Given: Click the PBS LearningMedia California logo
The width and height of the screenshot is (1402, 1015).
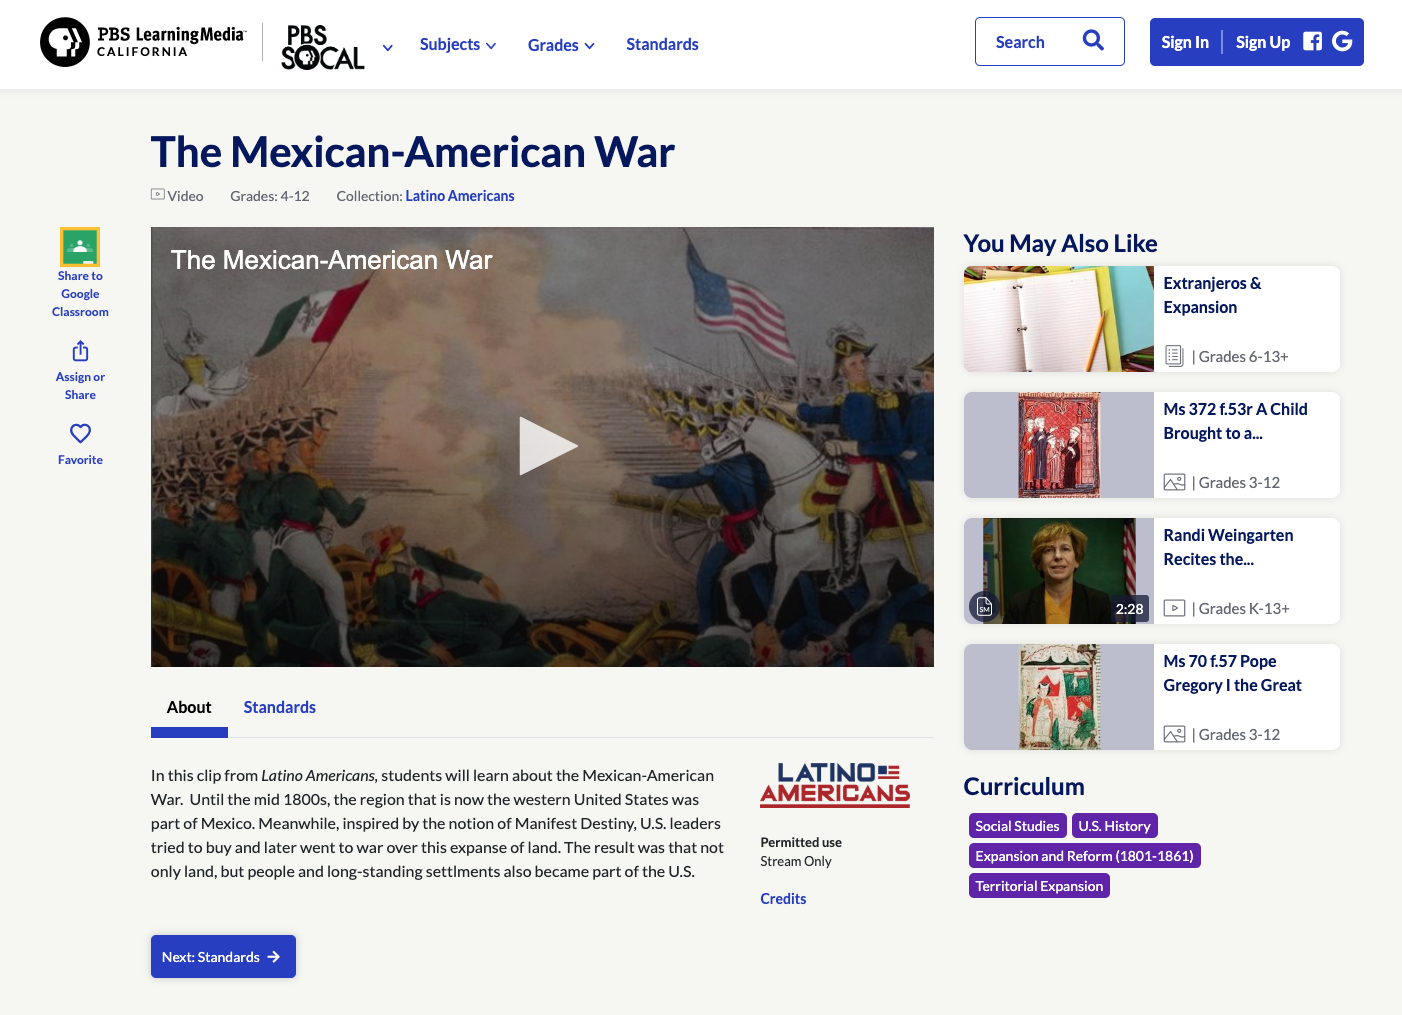Looking at the screenshot, I should 140,43.
